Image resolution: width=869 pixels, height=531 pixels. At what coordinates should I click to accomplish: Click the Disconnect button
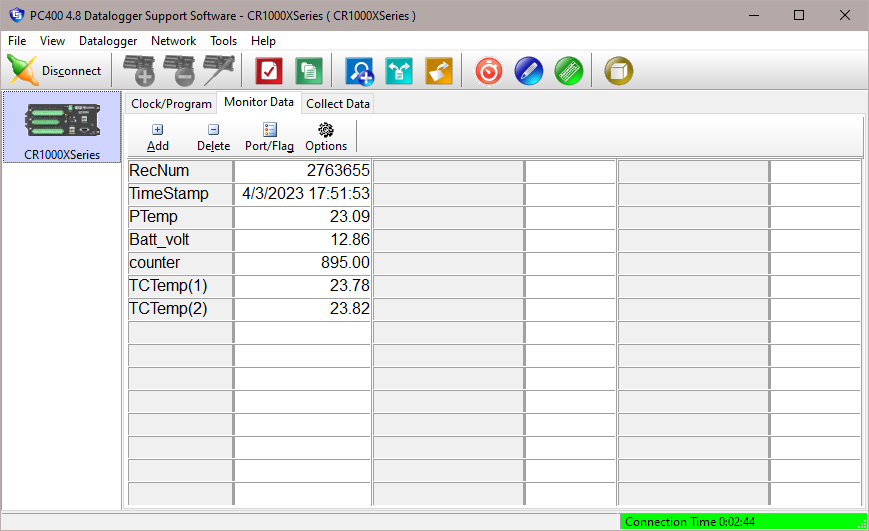click(54, 71)
